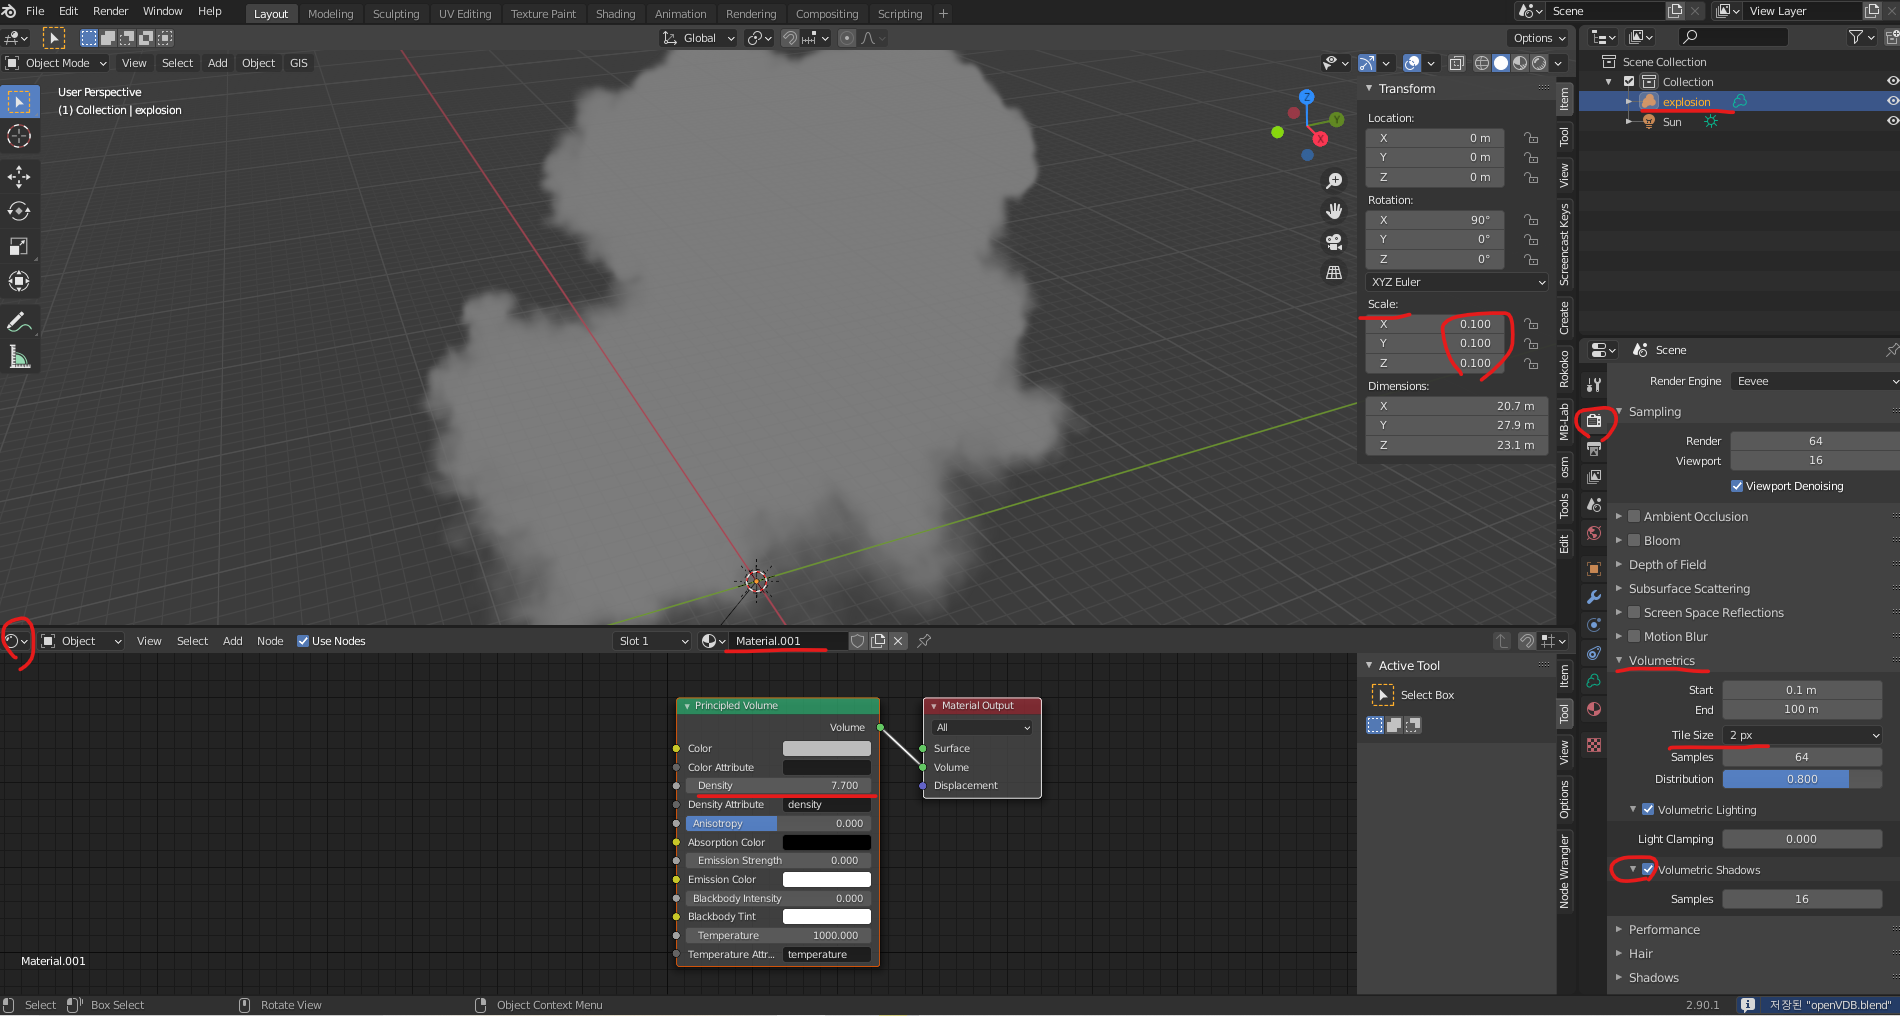This screenshot has height=1016, width=1900.
Task: Open the MB-Lab sidebar tab
Action: tap(1565, 421)
